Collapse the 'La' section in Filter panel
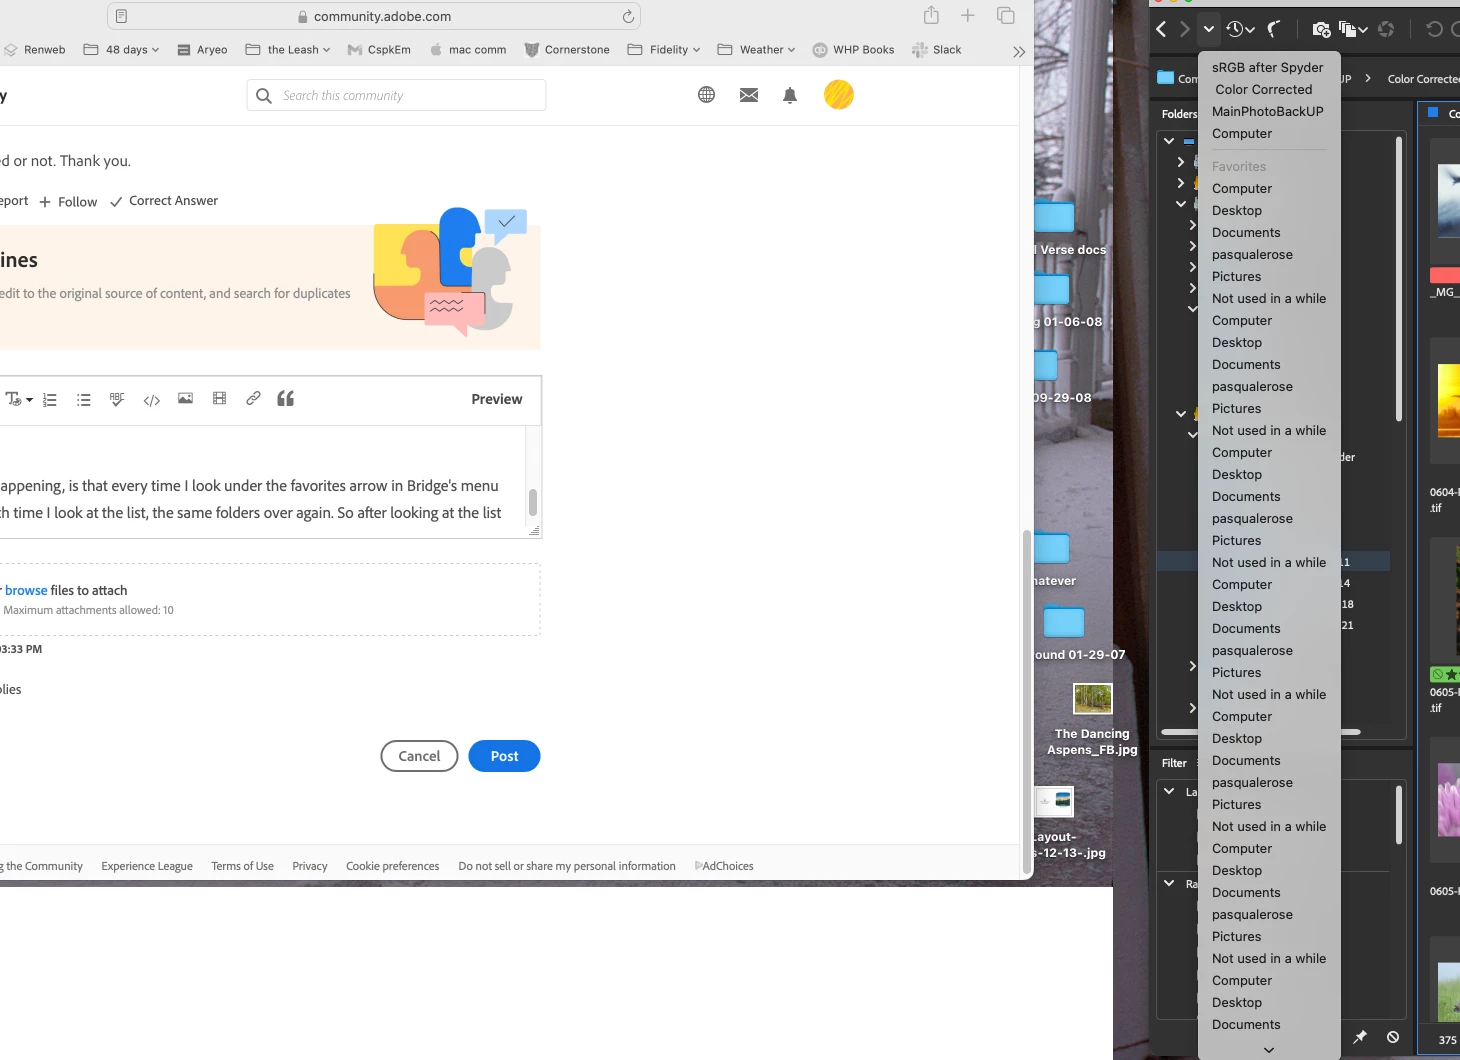The height and width of the screenshot is (1060, 1460). [x=1169, y=791]
